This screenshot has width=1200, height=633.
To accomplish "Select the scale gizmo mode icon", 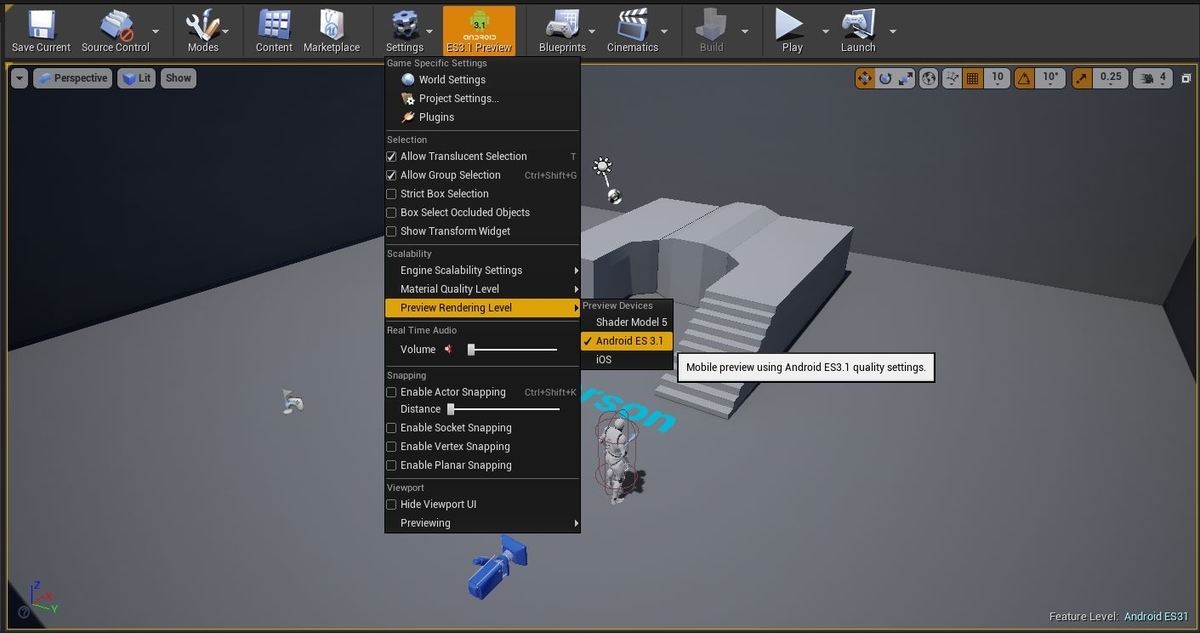I will click(905, 78).
